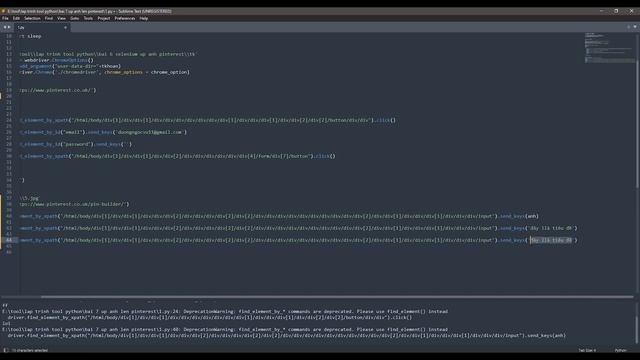Viewport: 640px width, 360px height.
Task: Open the Tab Size selector
Action: pyautogui.click(x=587, y=350)
